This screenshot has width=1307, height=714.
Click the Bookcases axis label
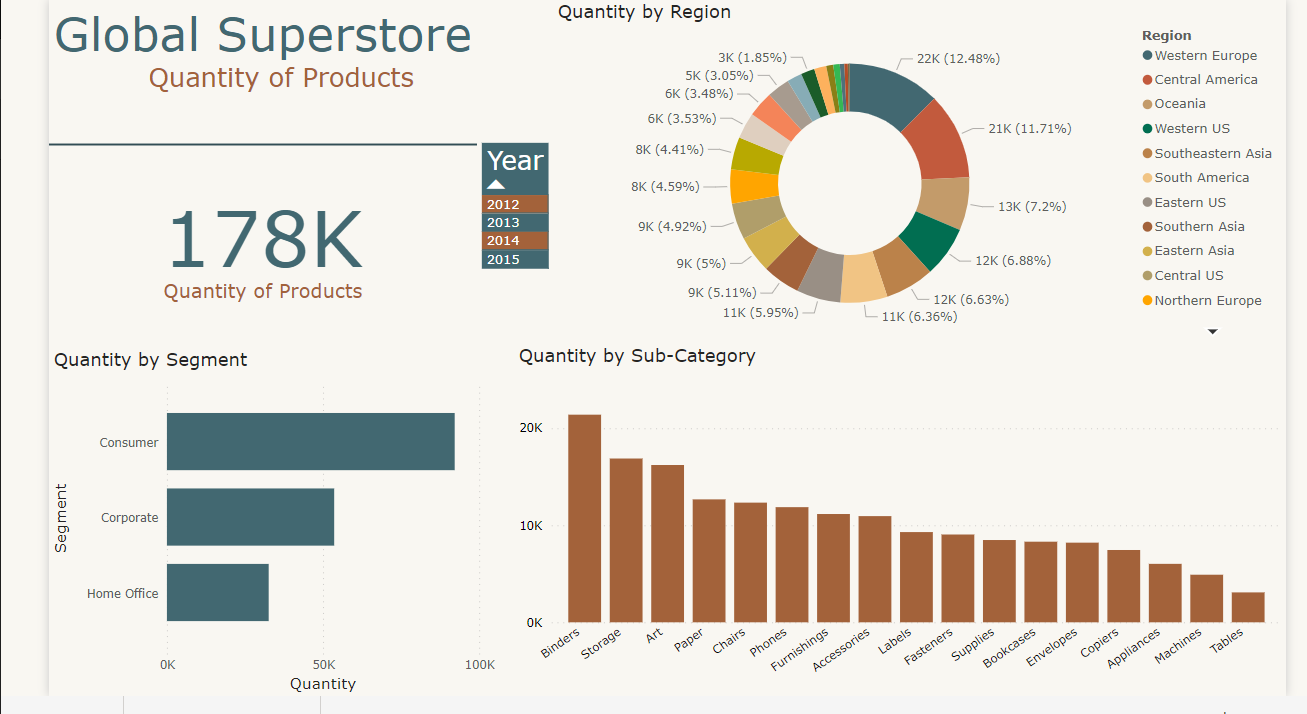point(1010,649)
